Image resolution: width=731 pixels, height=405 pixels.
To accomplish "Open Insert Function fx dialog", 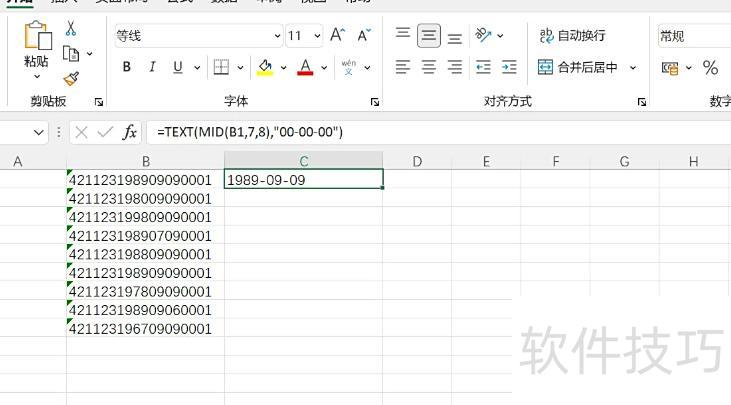I will coord(129,132).
